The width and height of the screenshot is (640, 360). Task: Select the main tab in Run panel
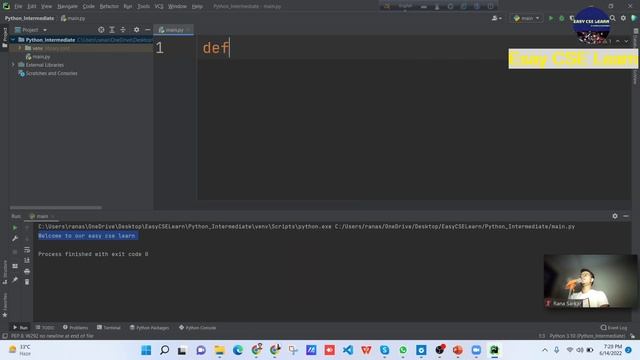(42, 216)
